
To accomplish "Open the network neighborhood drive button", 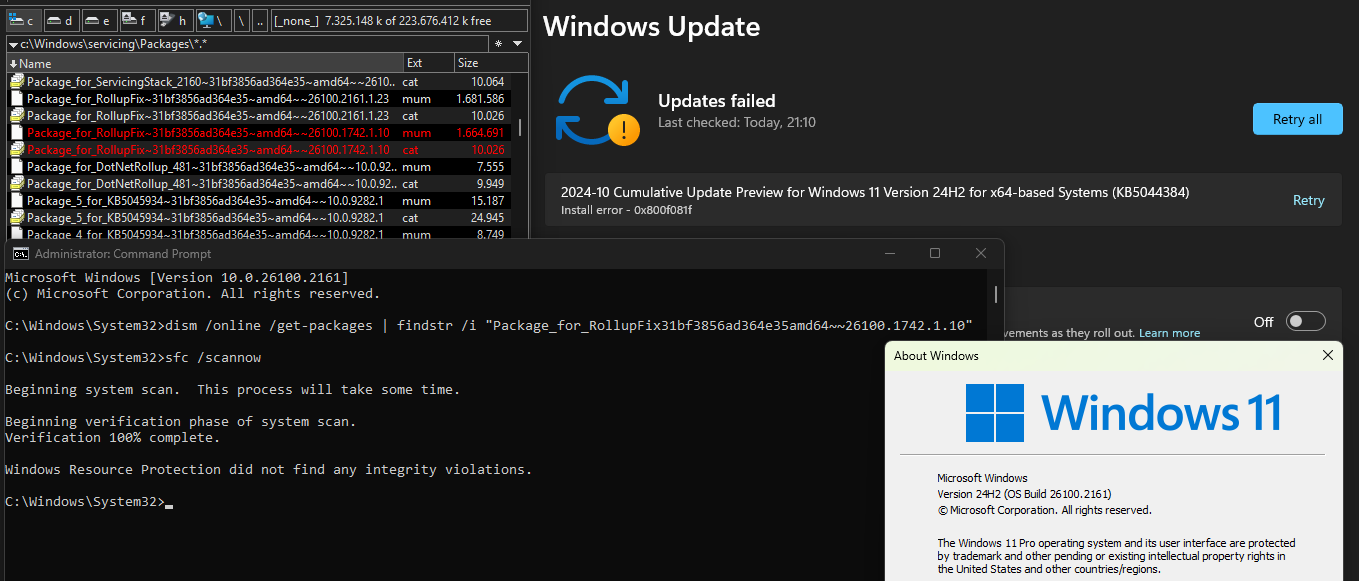I will [x=212, y=20].
